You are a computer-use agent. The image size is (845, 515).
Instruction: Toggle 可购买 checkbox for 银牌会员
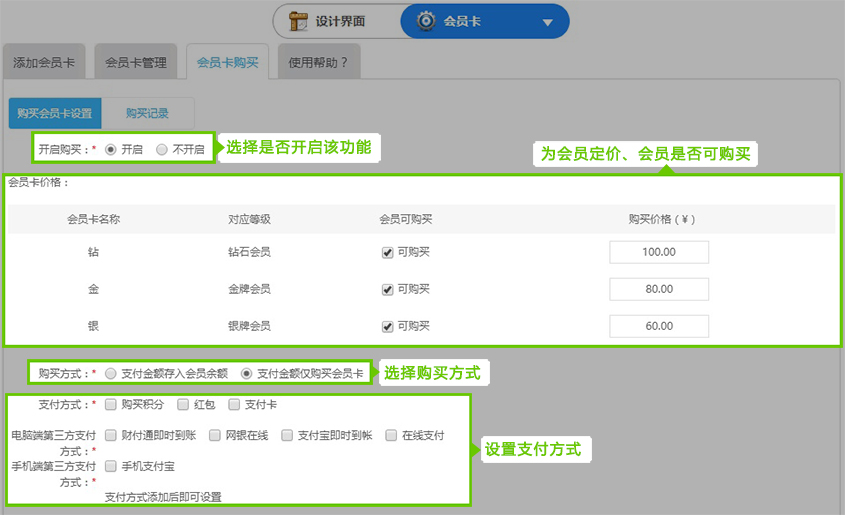pos(387,326)
